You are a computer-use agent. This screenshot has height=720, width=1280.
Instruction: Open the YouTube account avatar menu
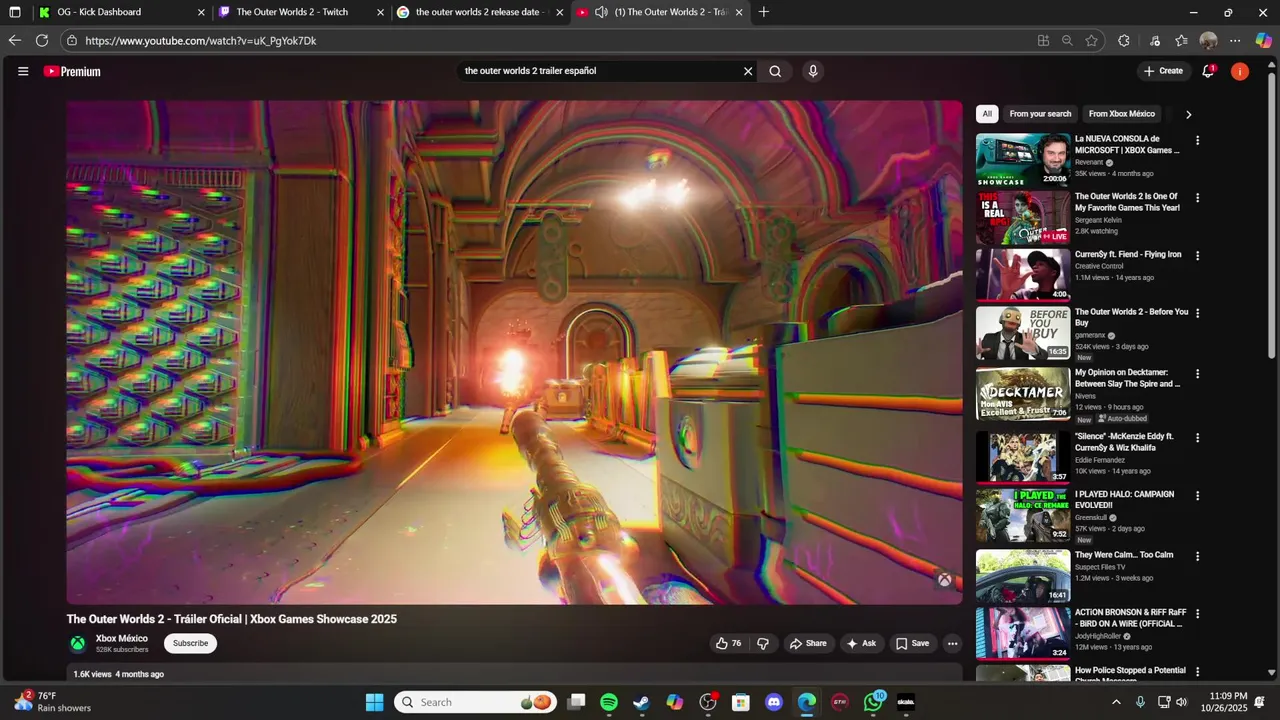pos(1240,71)
